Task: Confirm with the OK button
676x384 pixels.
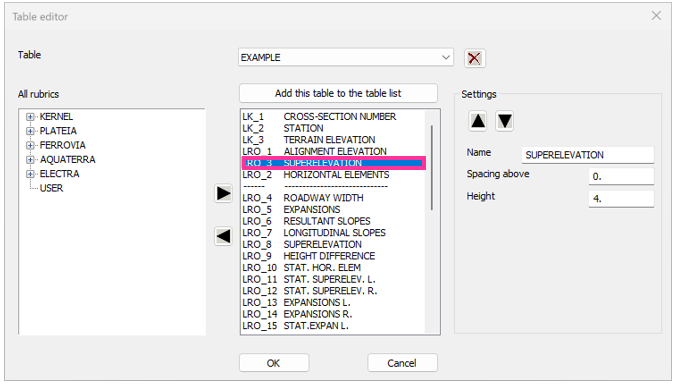Action: point(274,363)
